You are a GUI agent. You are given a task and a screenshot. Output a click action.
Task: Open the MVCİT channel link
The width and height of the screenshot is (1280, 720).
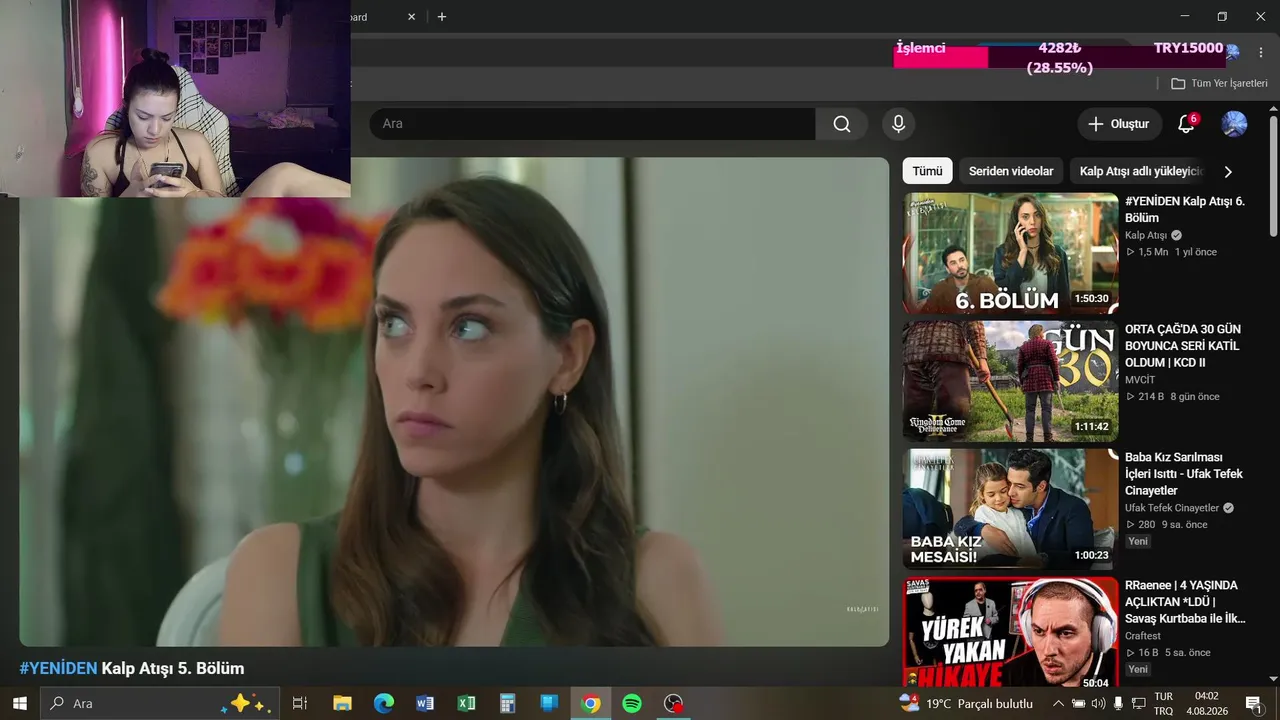[x=1140, y=380]
